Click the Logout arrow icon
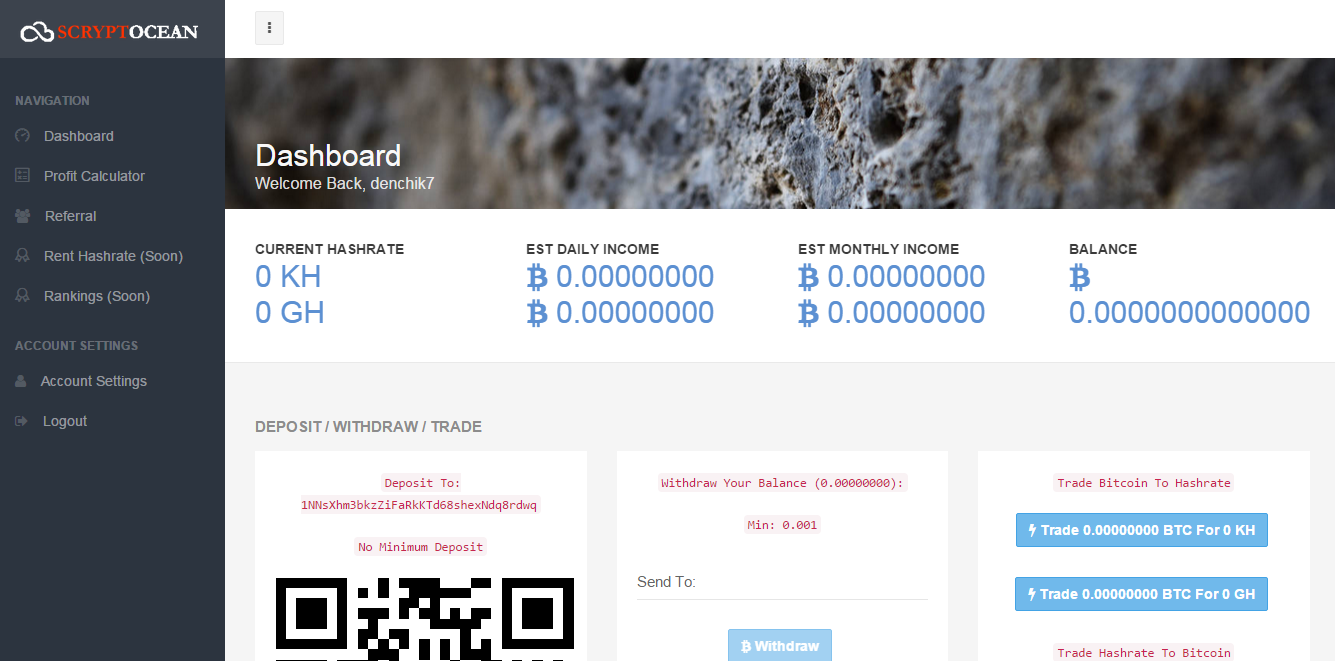This screenshot has height=661, width=1335. (x=21, y=421)
